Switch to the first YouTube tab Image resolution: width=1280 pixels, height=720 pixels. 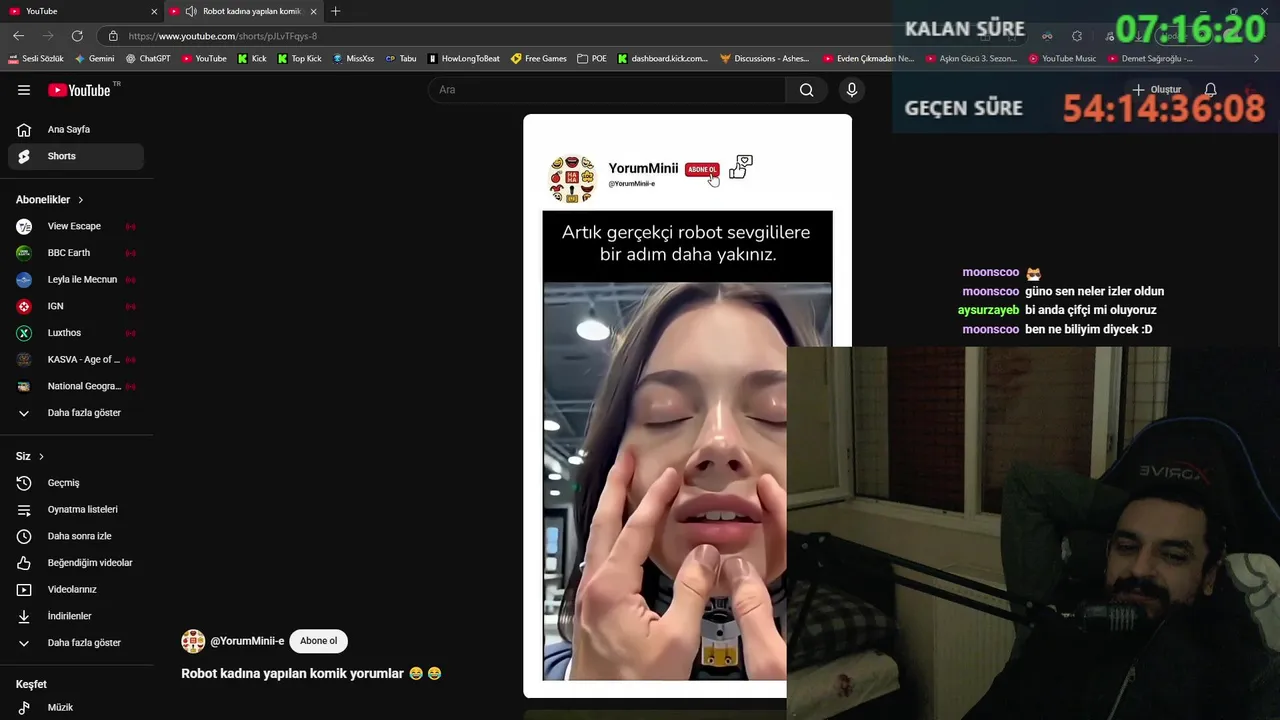tap(82, 11)
